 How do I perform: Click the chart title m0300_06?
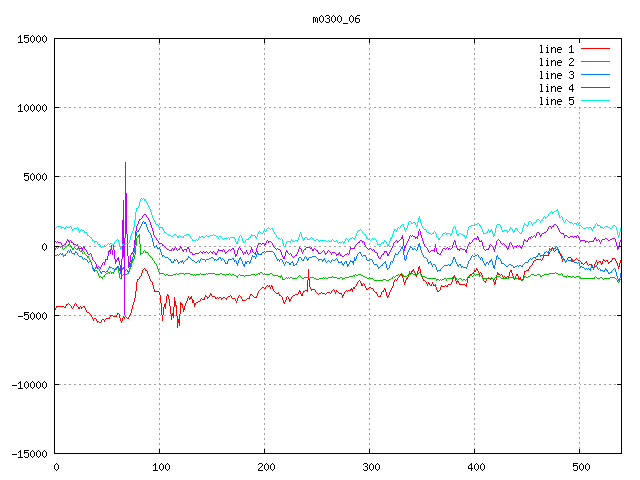(336, 20)
